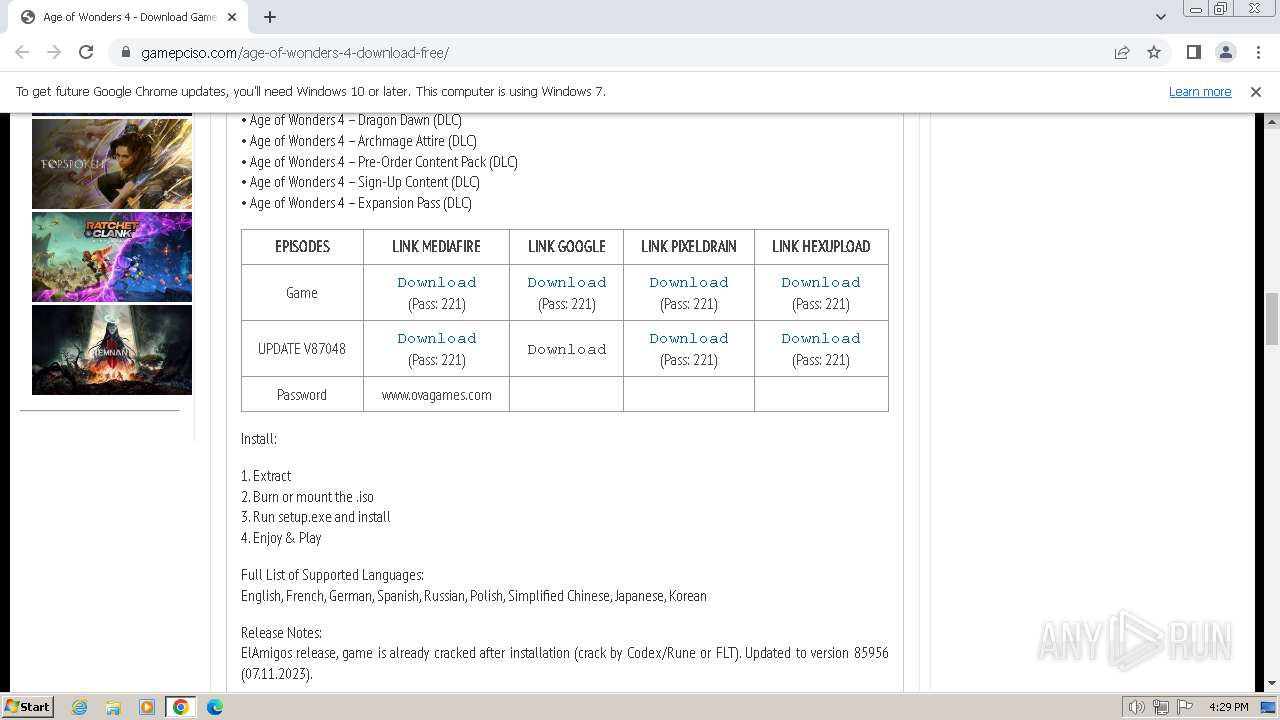The width and height of the screenshot is (1280, 720).
Task: Click Run setup.exe and install step
Action: coord(316,517)
